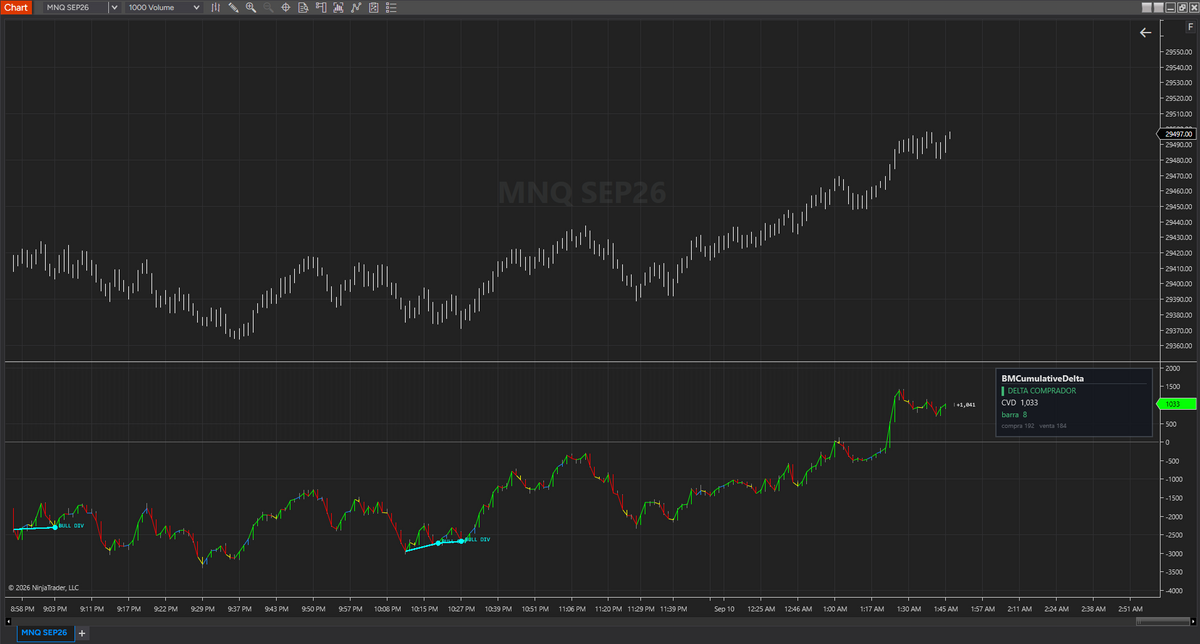Screen dimensions: 1200x644
Task: Click the first blank button beside minimize
Action: (x=1147, y=7)
